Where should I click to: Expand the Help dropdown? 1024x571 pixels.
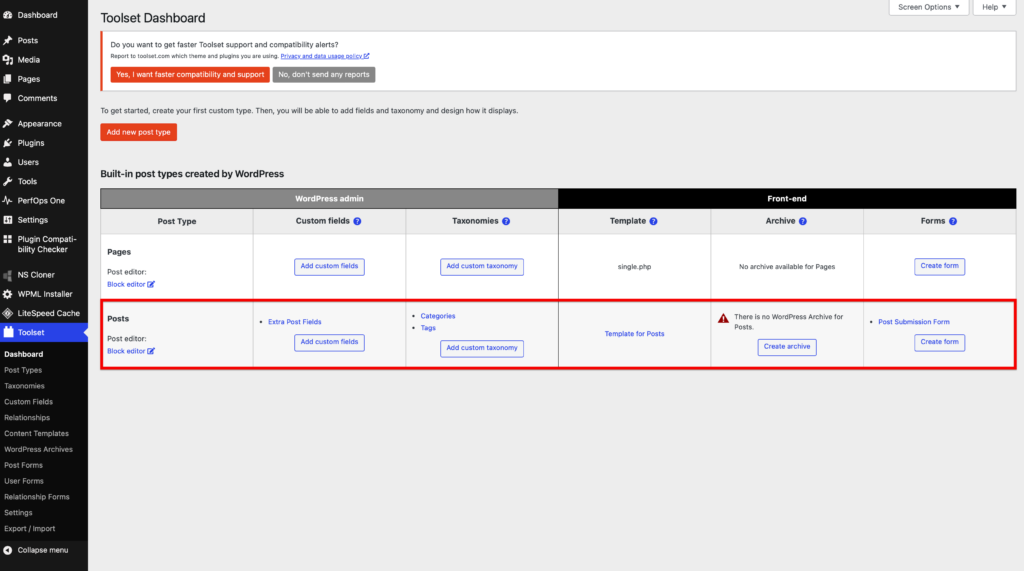click(995, 7)
